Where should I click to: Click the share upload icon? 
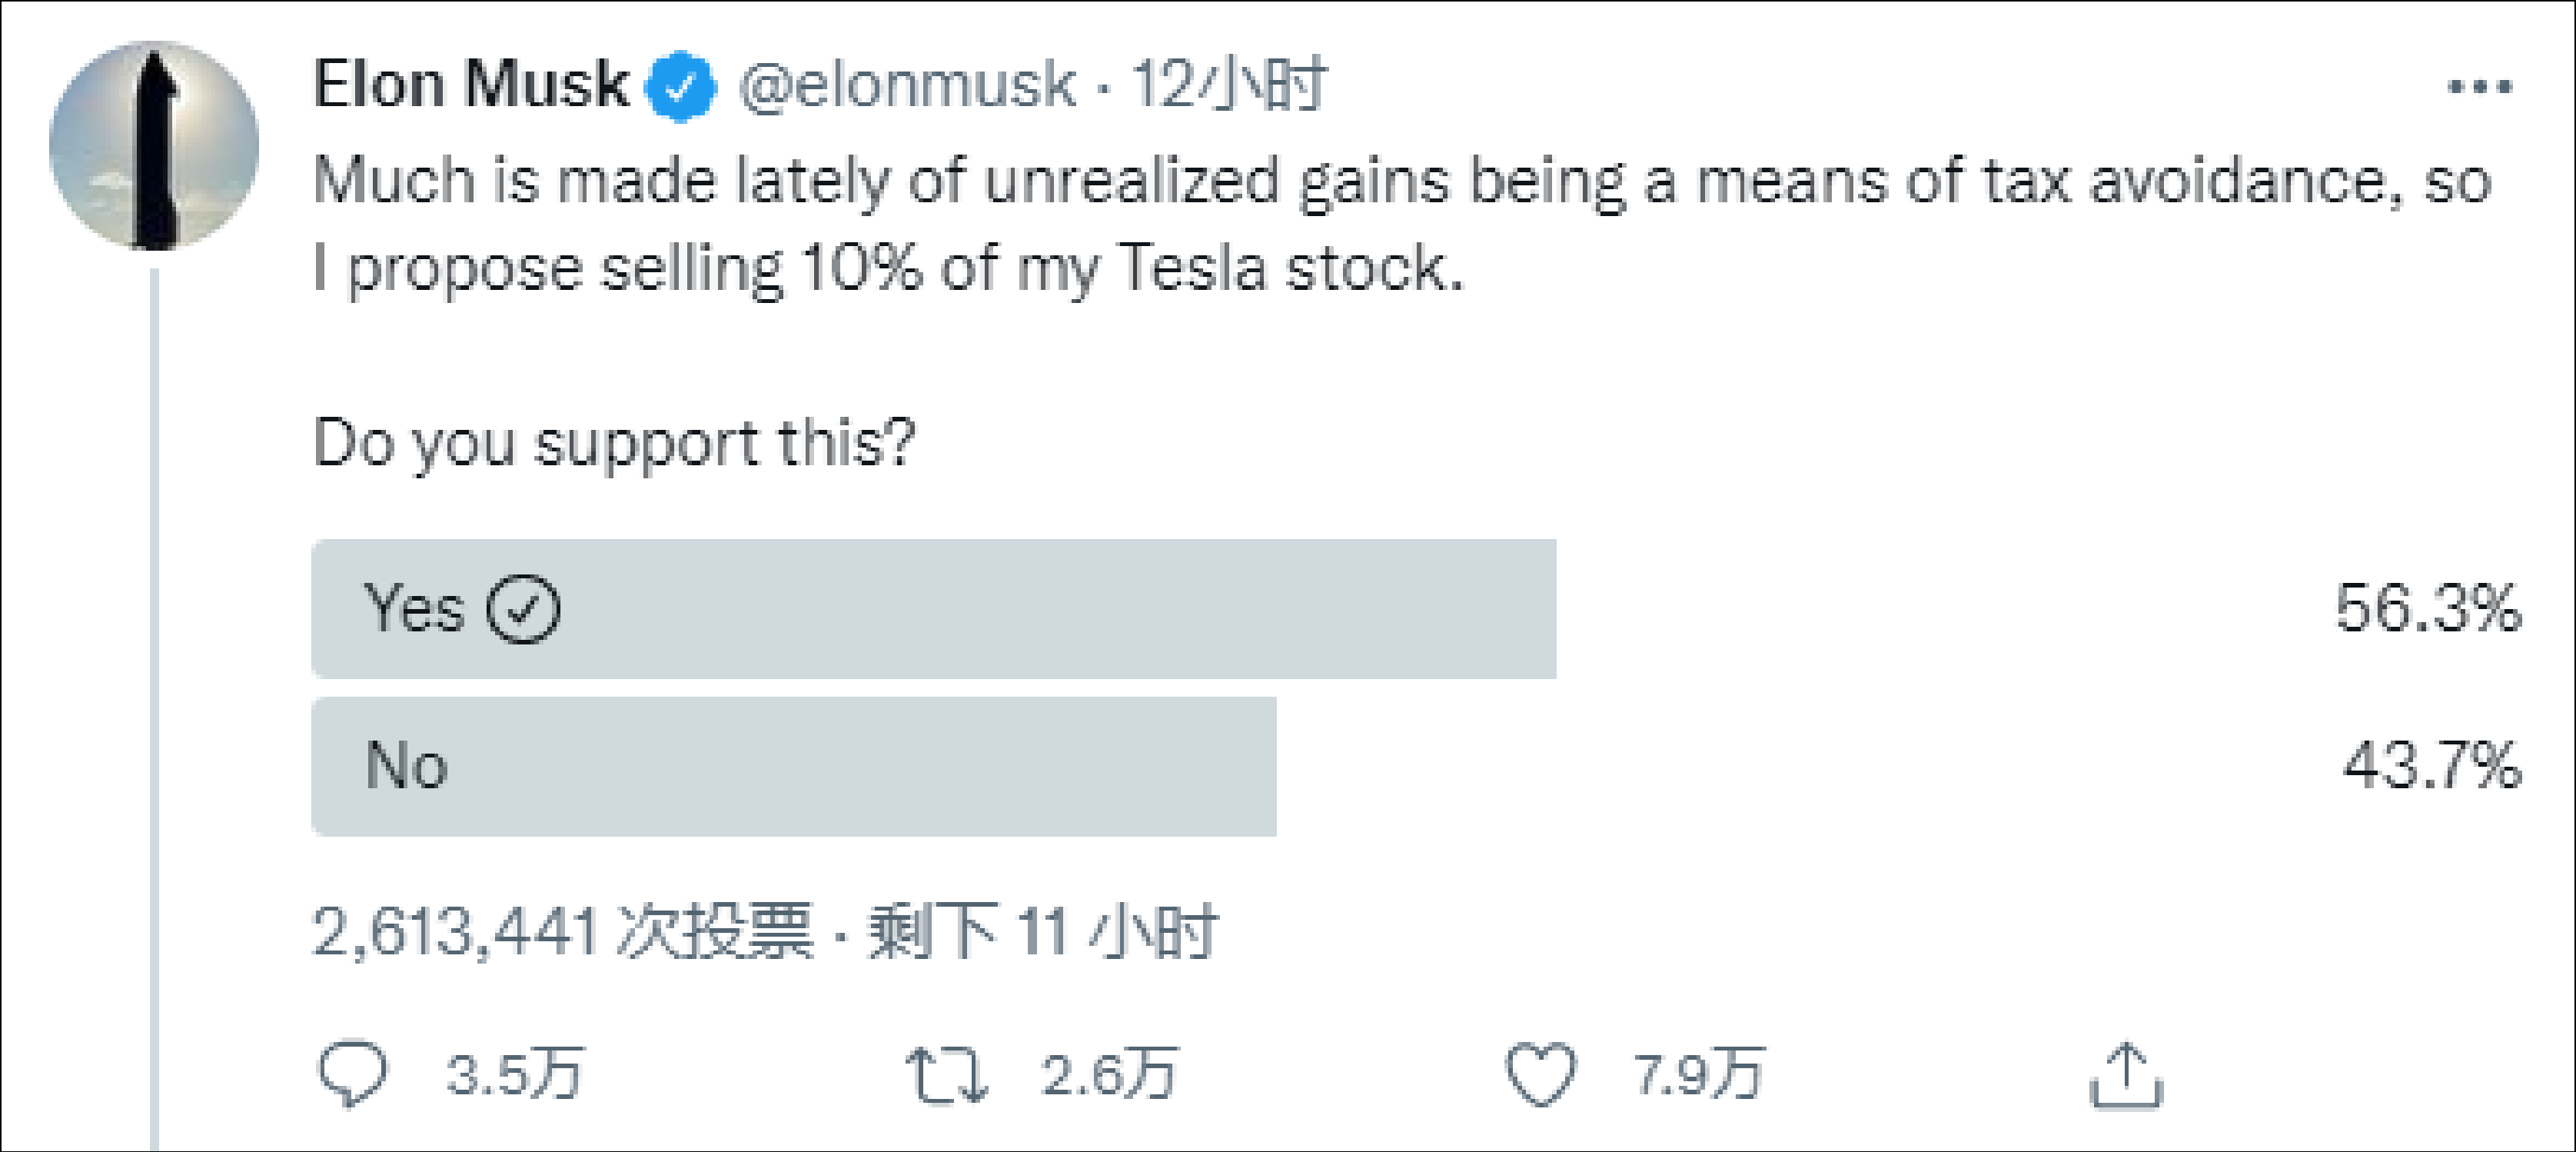pyautogui.click(x=2126, y=1076)
